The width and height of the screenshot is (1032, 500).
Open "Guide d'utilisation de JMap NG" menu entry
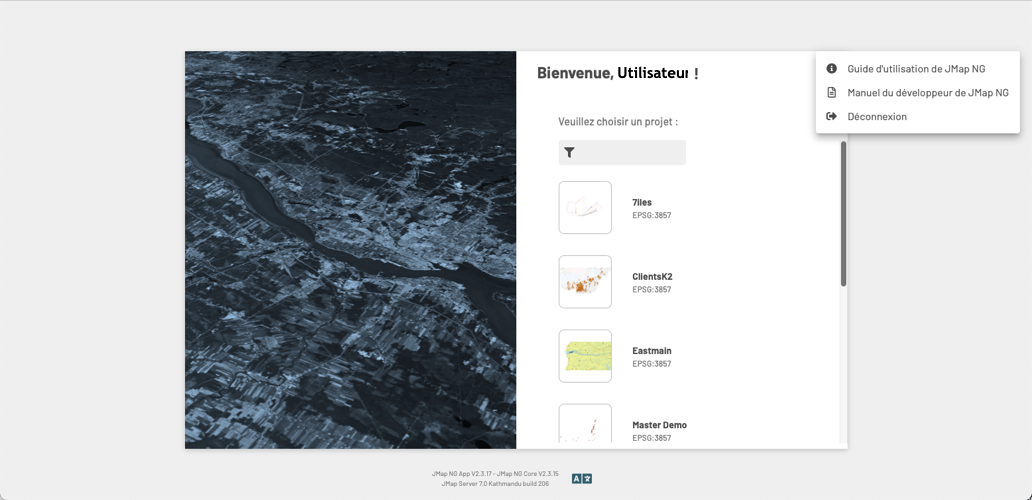click(916, 69)
